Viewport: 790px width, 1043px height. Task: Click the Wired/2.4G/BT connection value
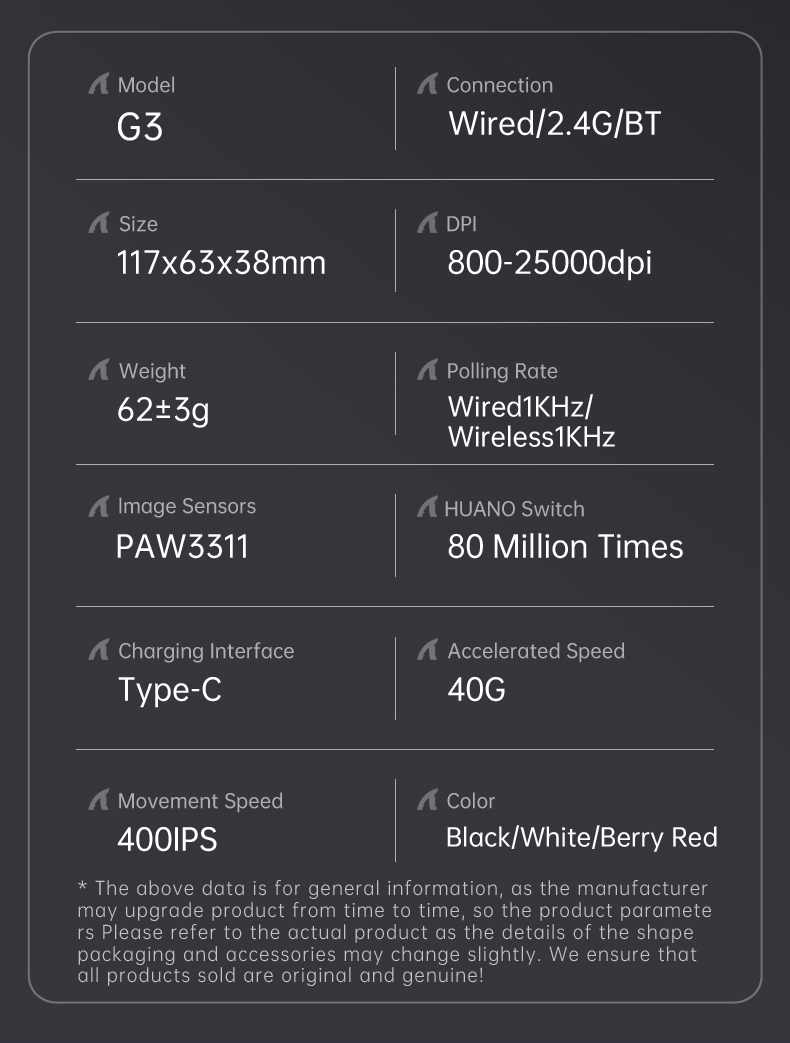554,124
